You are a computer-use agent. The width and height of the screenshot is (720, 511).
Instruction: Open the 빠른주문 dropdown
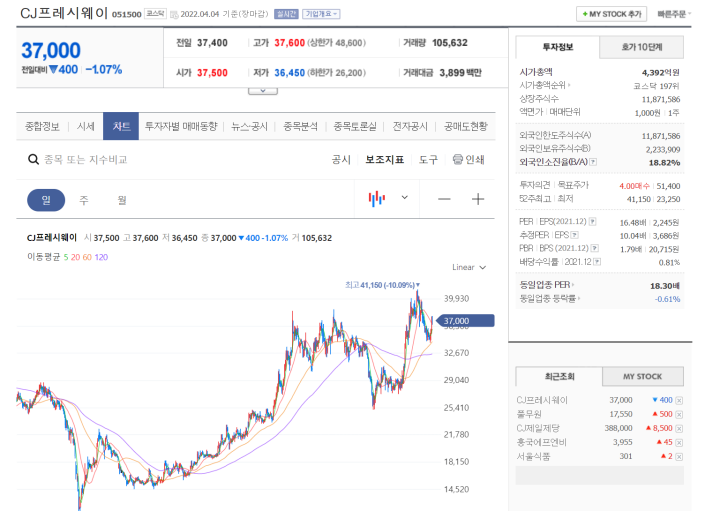click(674, 14)
